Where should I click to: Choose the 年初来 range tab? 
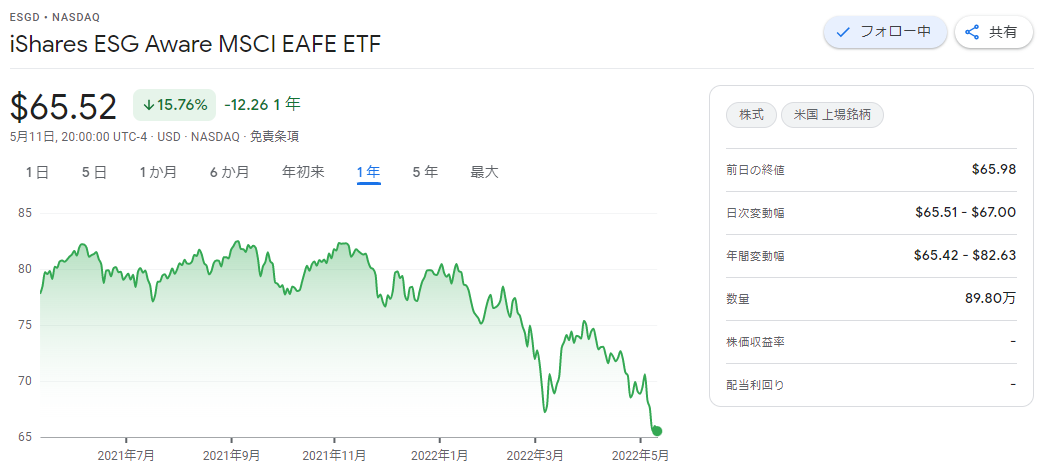[x=303, y=172]
